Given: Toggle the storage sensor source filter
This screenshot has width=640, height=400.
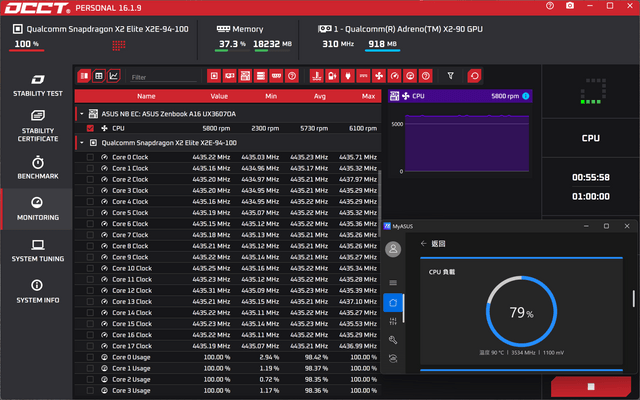Looking at the screenshot, I should pyautogui.click(x=260, y=76).
